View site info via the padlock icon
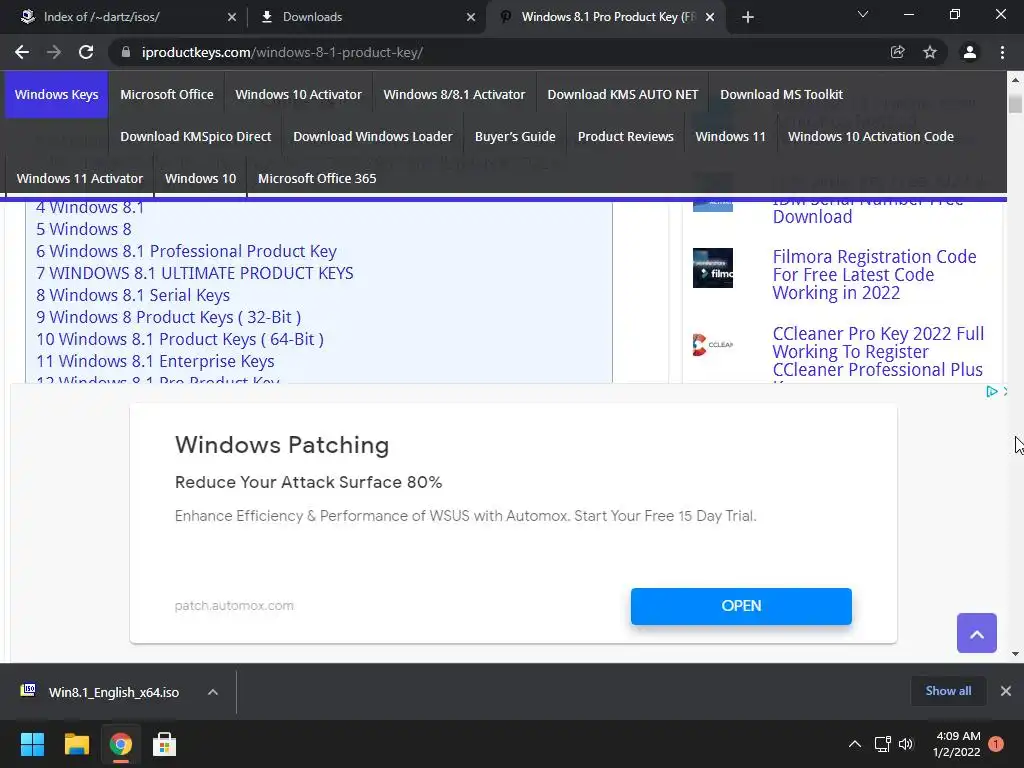The image size is (1024, 768). click(126, 52)
